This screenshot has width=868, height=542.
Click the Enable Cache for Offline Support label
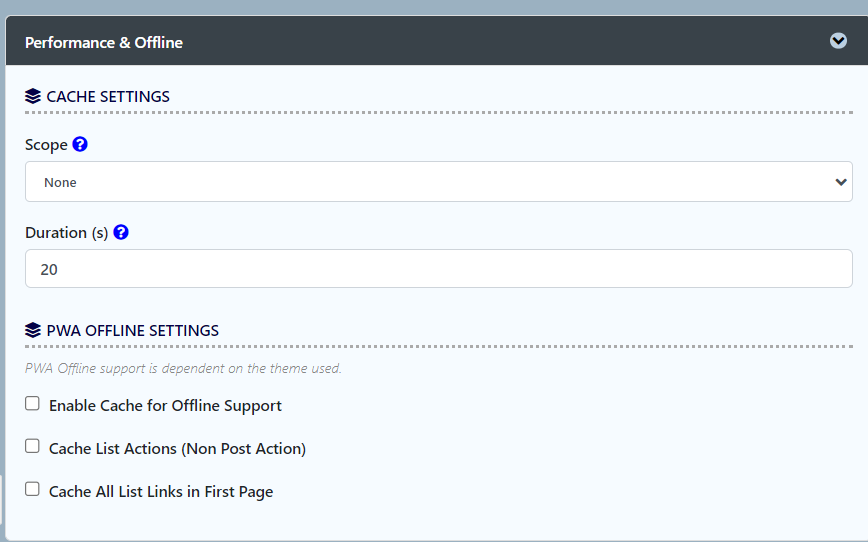(x=165, y=406)
